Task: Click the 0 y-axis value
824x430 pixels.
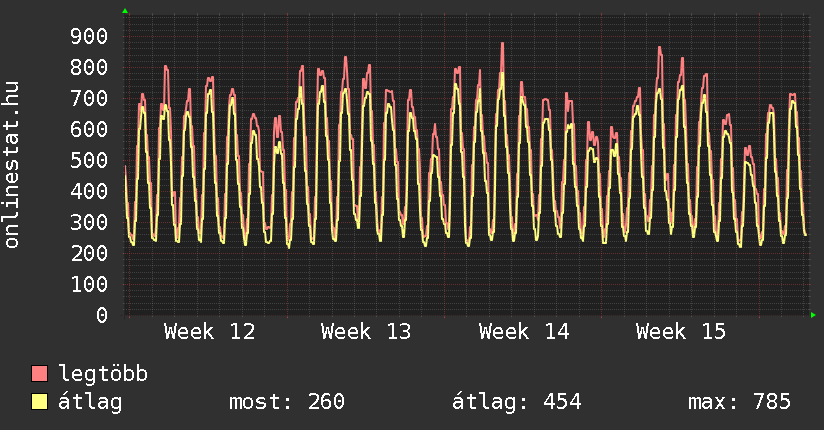Action: 102,316
